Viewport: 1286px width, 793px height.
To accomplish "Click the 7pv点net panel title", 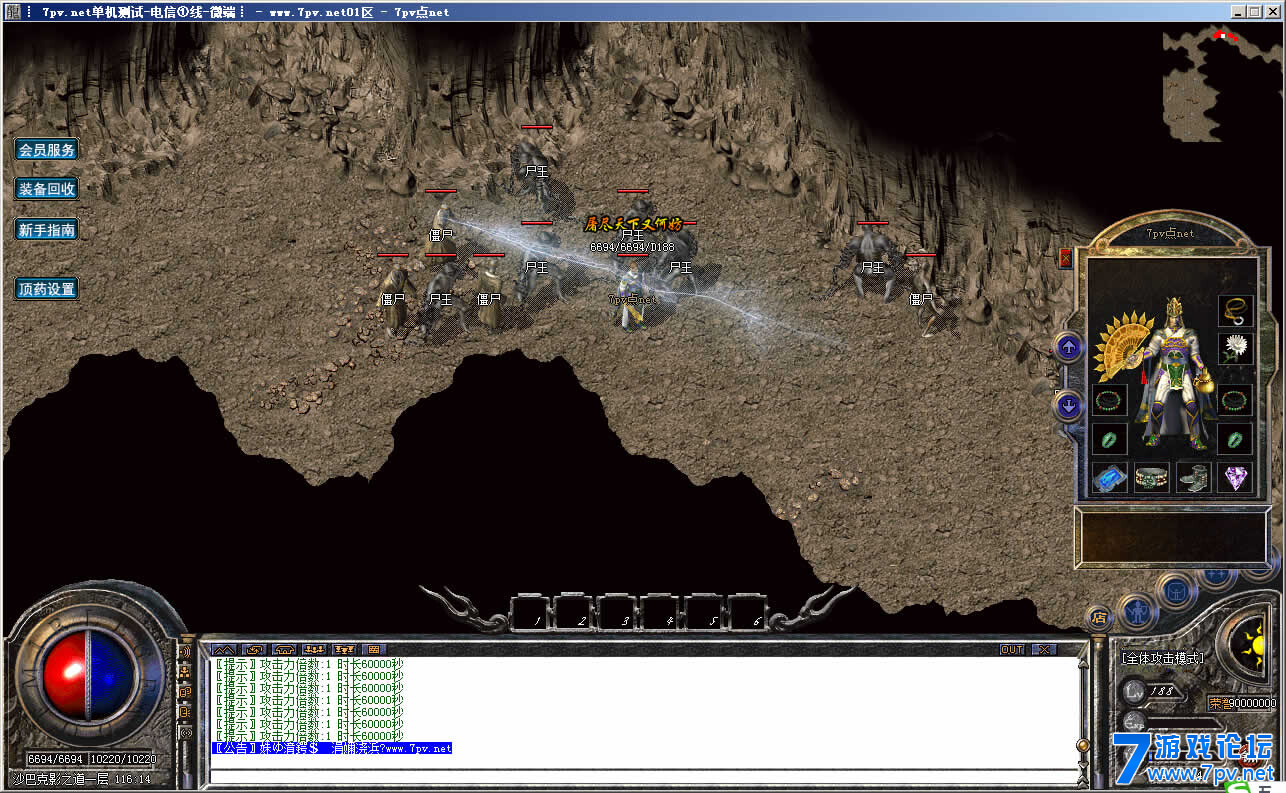I will (x=1171, y=233).
